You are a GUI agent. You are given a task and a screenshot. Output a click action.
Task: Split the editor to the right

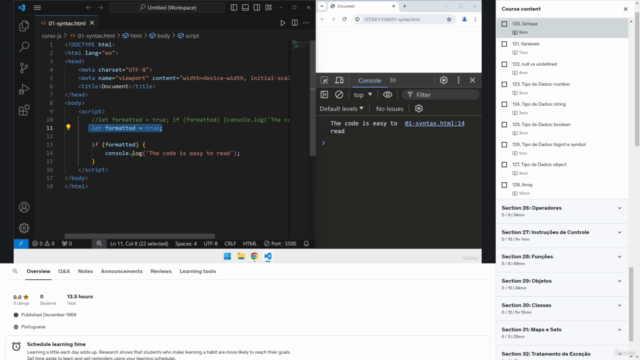295,23
